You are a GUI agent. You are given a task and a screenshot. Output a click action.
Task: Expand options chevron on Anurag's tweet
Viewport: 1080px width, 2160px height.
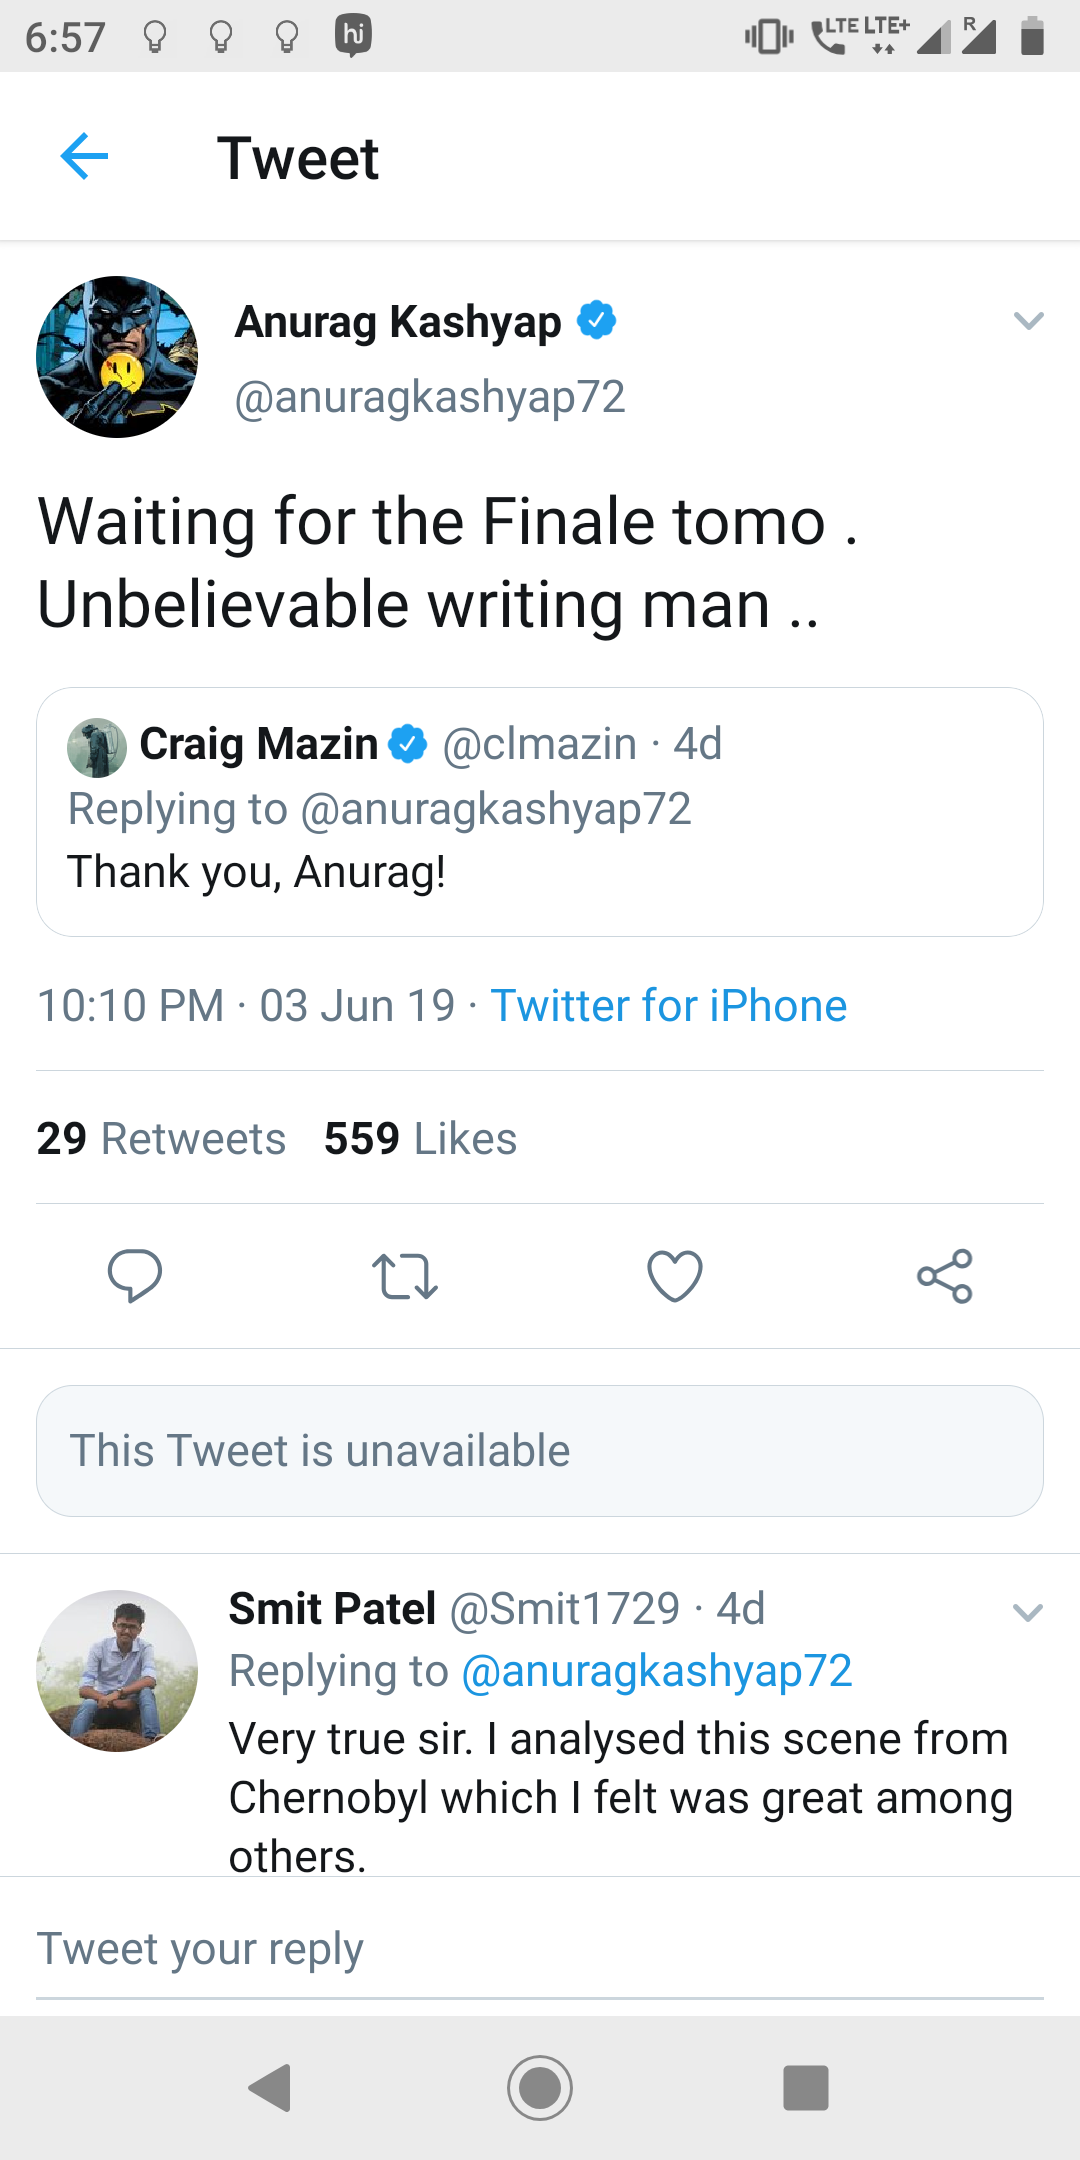click(1028, 321)
